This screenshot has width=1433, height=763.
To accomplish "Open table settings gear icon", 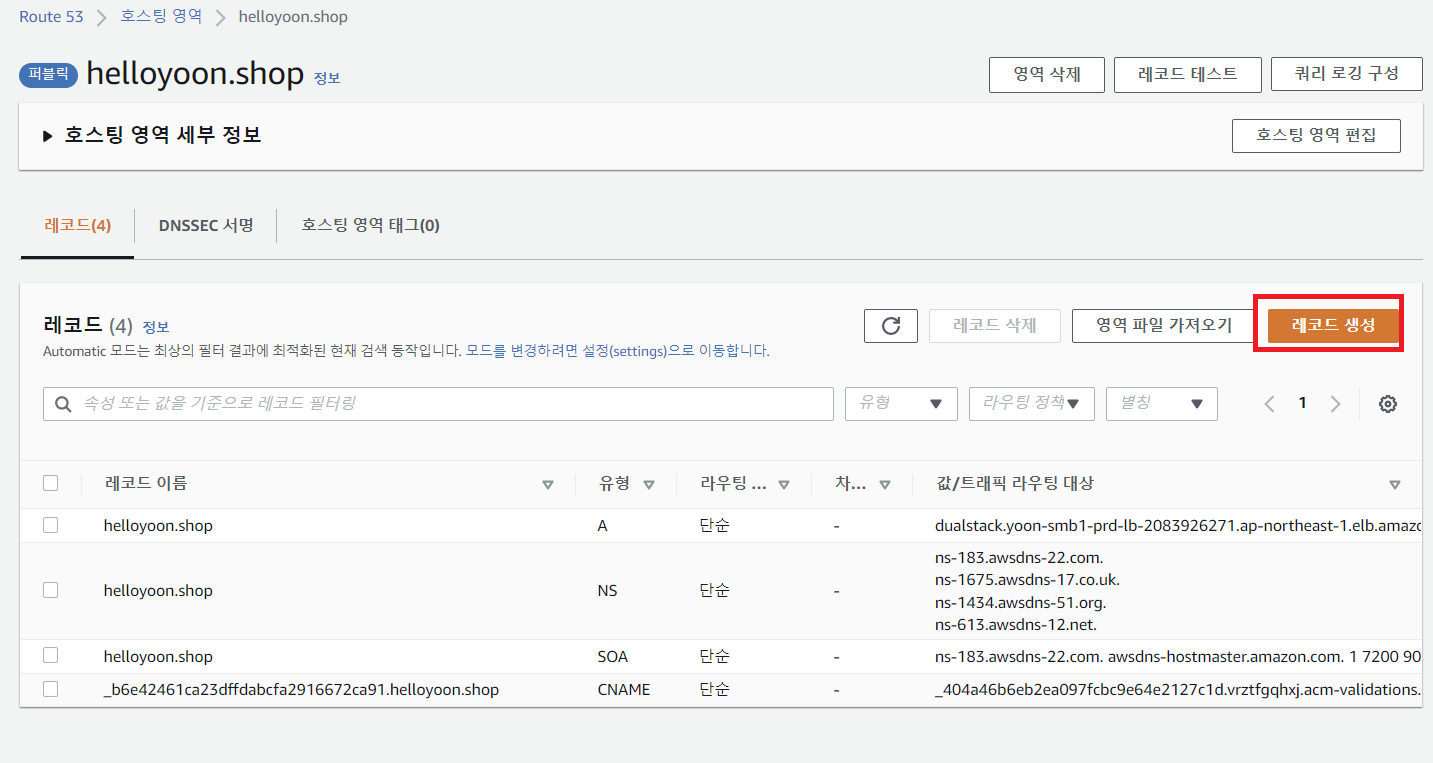I will [1388, 404].
